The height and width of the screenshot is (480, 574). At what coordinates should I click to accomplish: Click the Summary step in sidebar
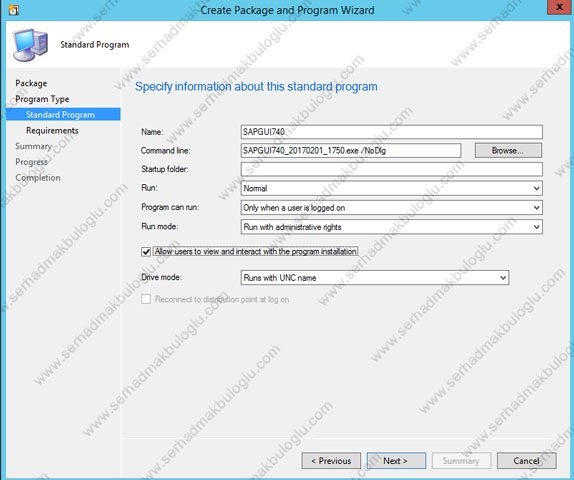tap(33, 146)
